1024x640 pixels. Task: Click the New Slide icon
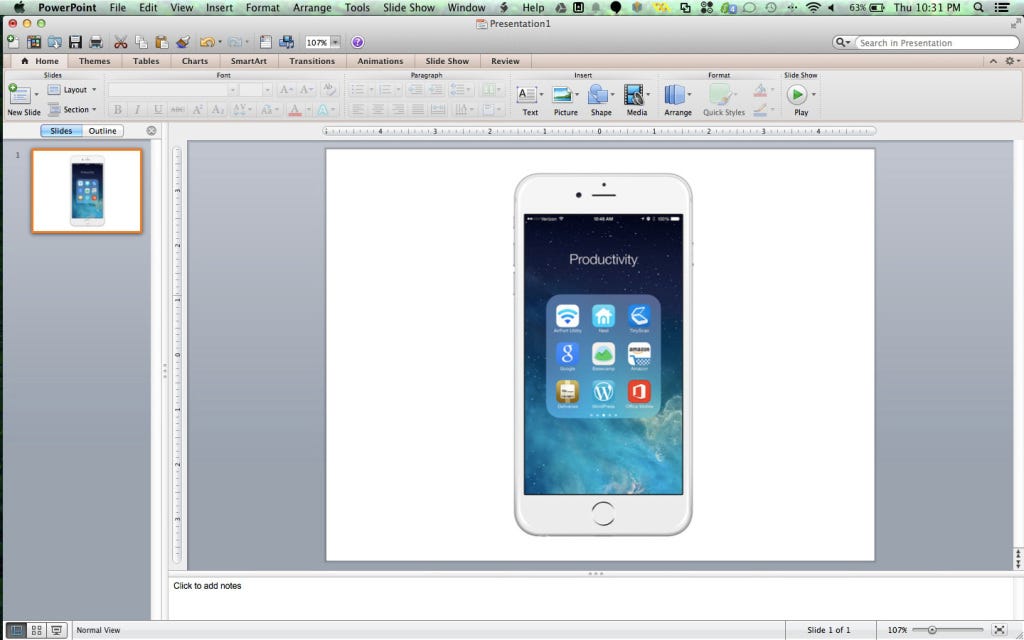pos(19,94)
